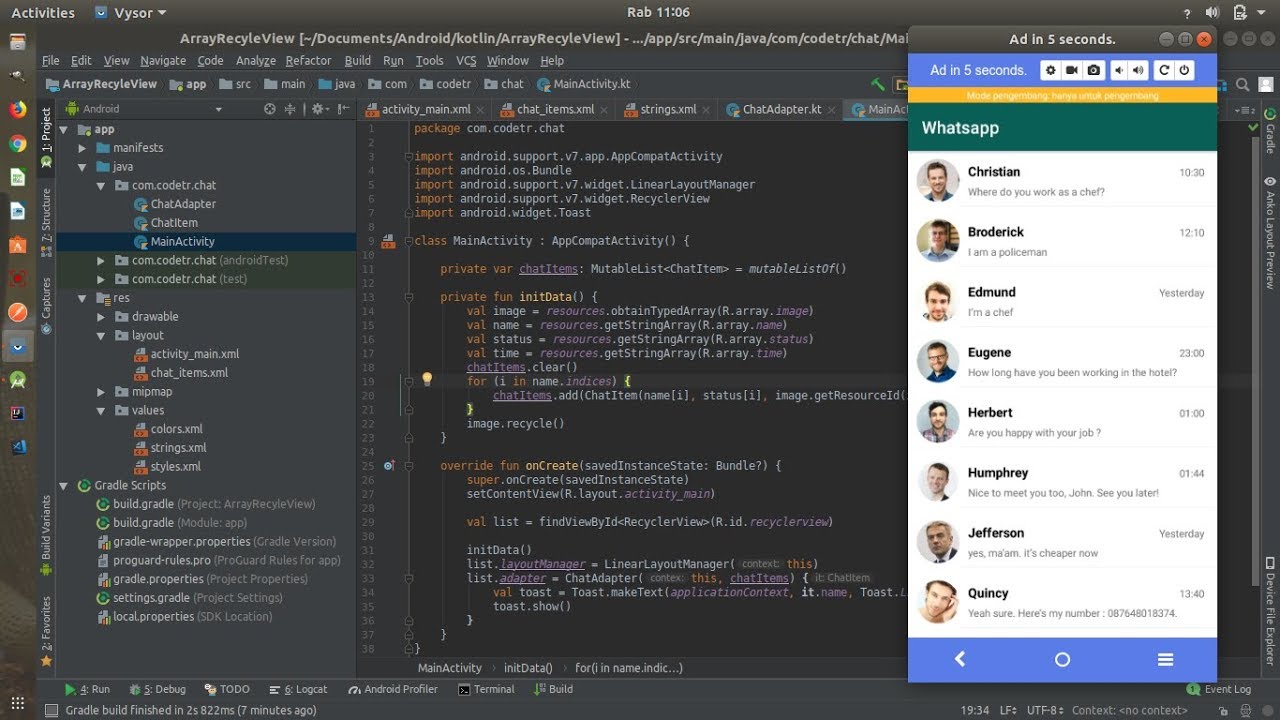The image size is (1280, 720).
Task: Tap the Android recents menu button
Action: click(1165, 659)
